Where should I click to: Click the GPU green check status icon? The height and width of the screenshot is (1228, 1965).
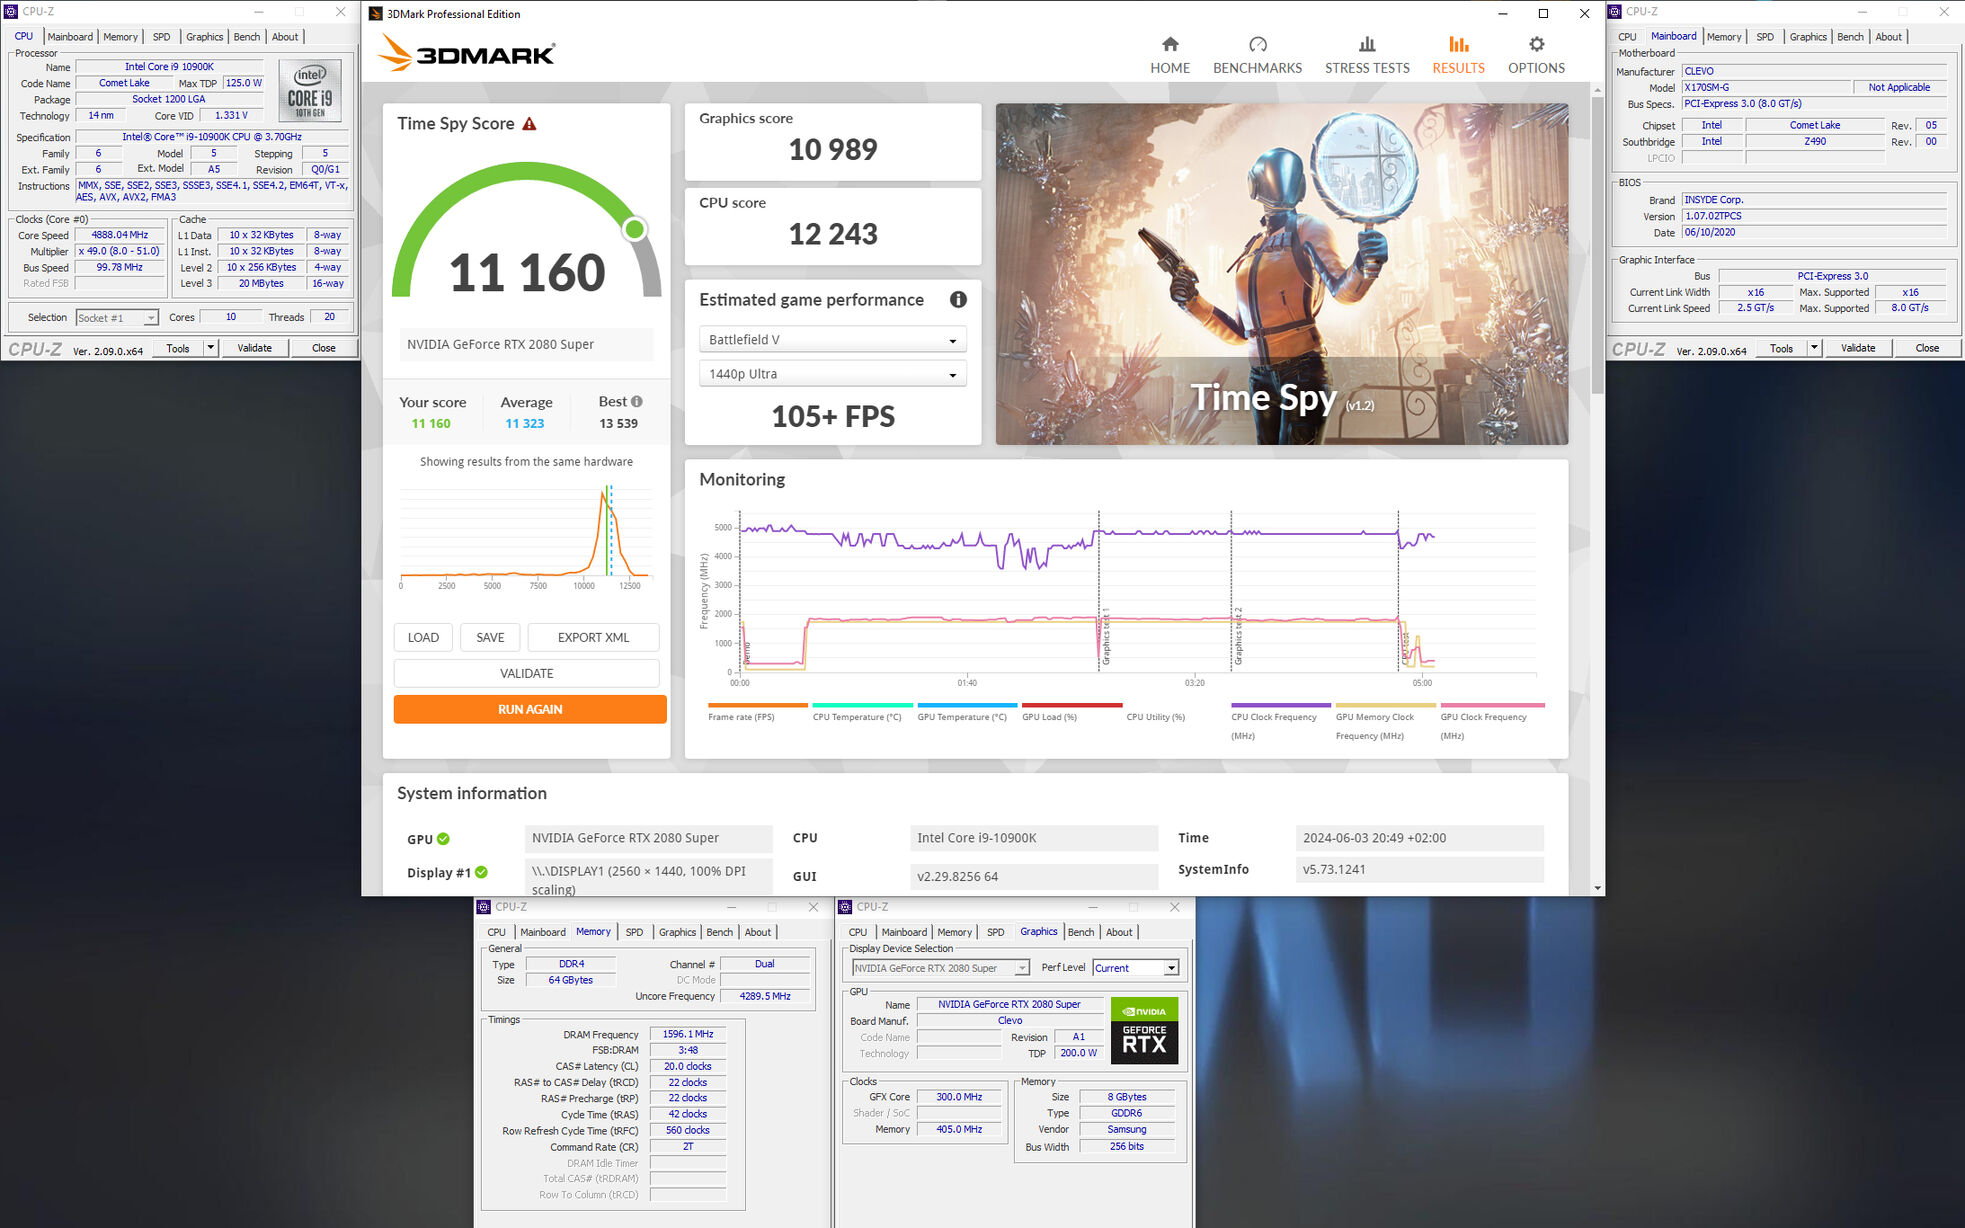click(x=443, y=839)
